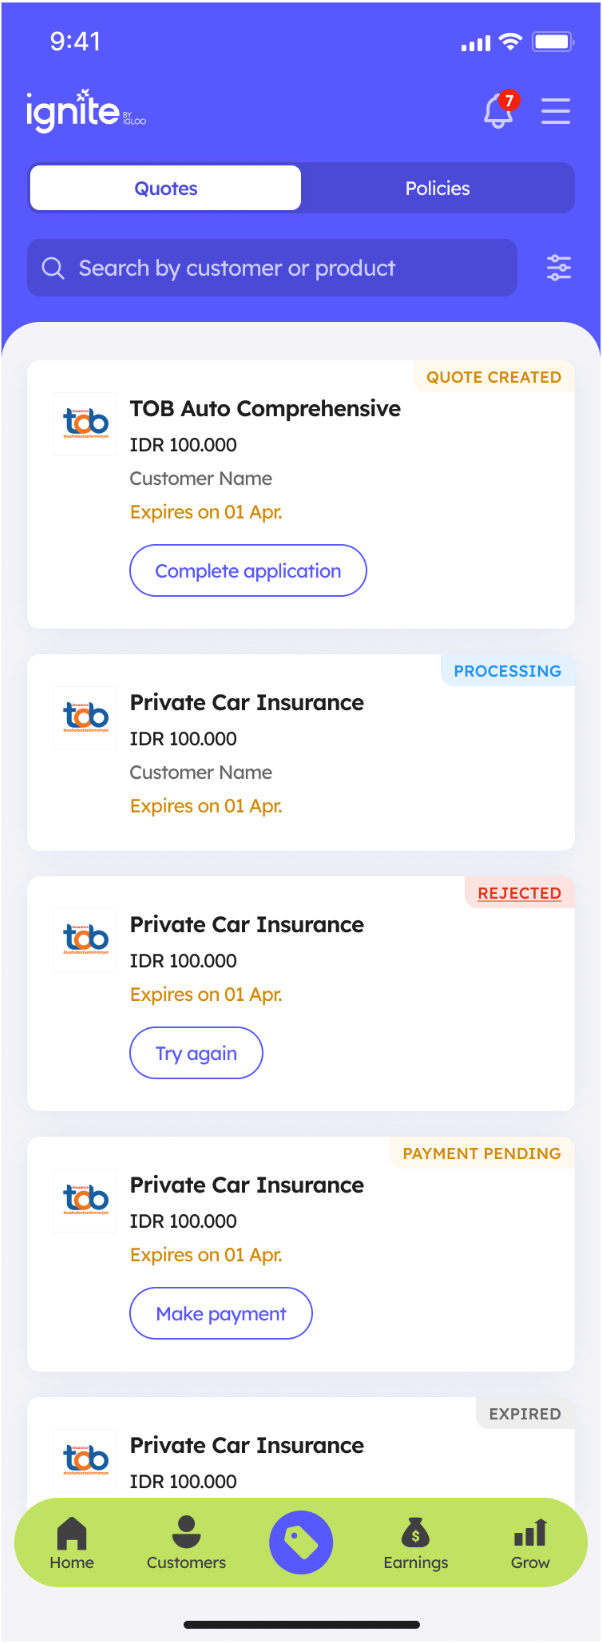Open the notifications bell
The image size is (602, 1643).
tap(498, 111)
